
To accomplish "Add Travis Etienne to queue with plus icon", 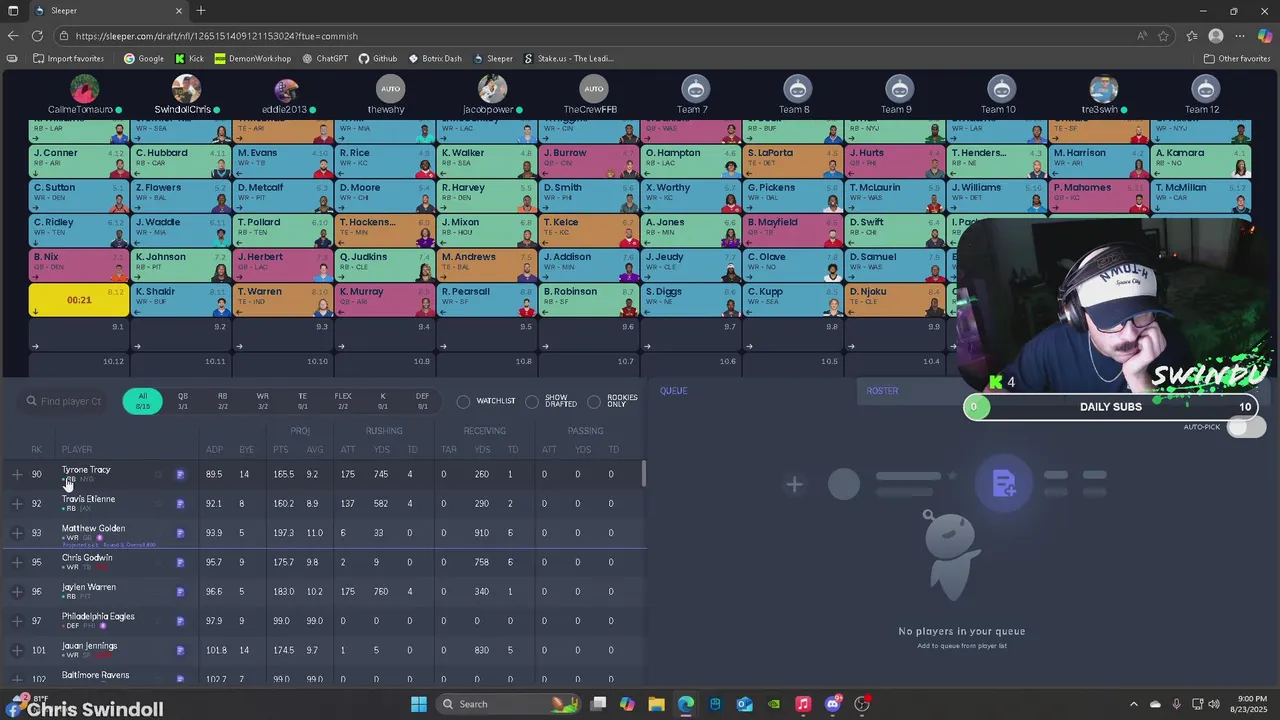I will (x=17, y=503).
